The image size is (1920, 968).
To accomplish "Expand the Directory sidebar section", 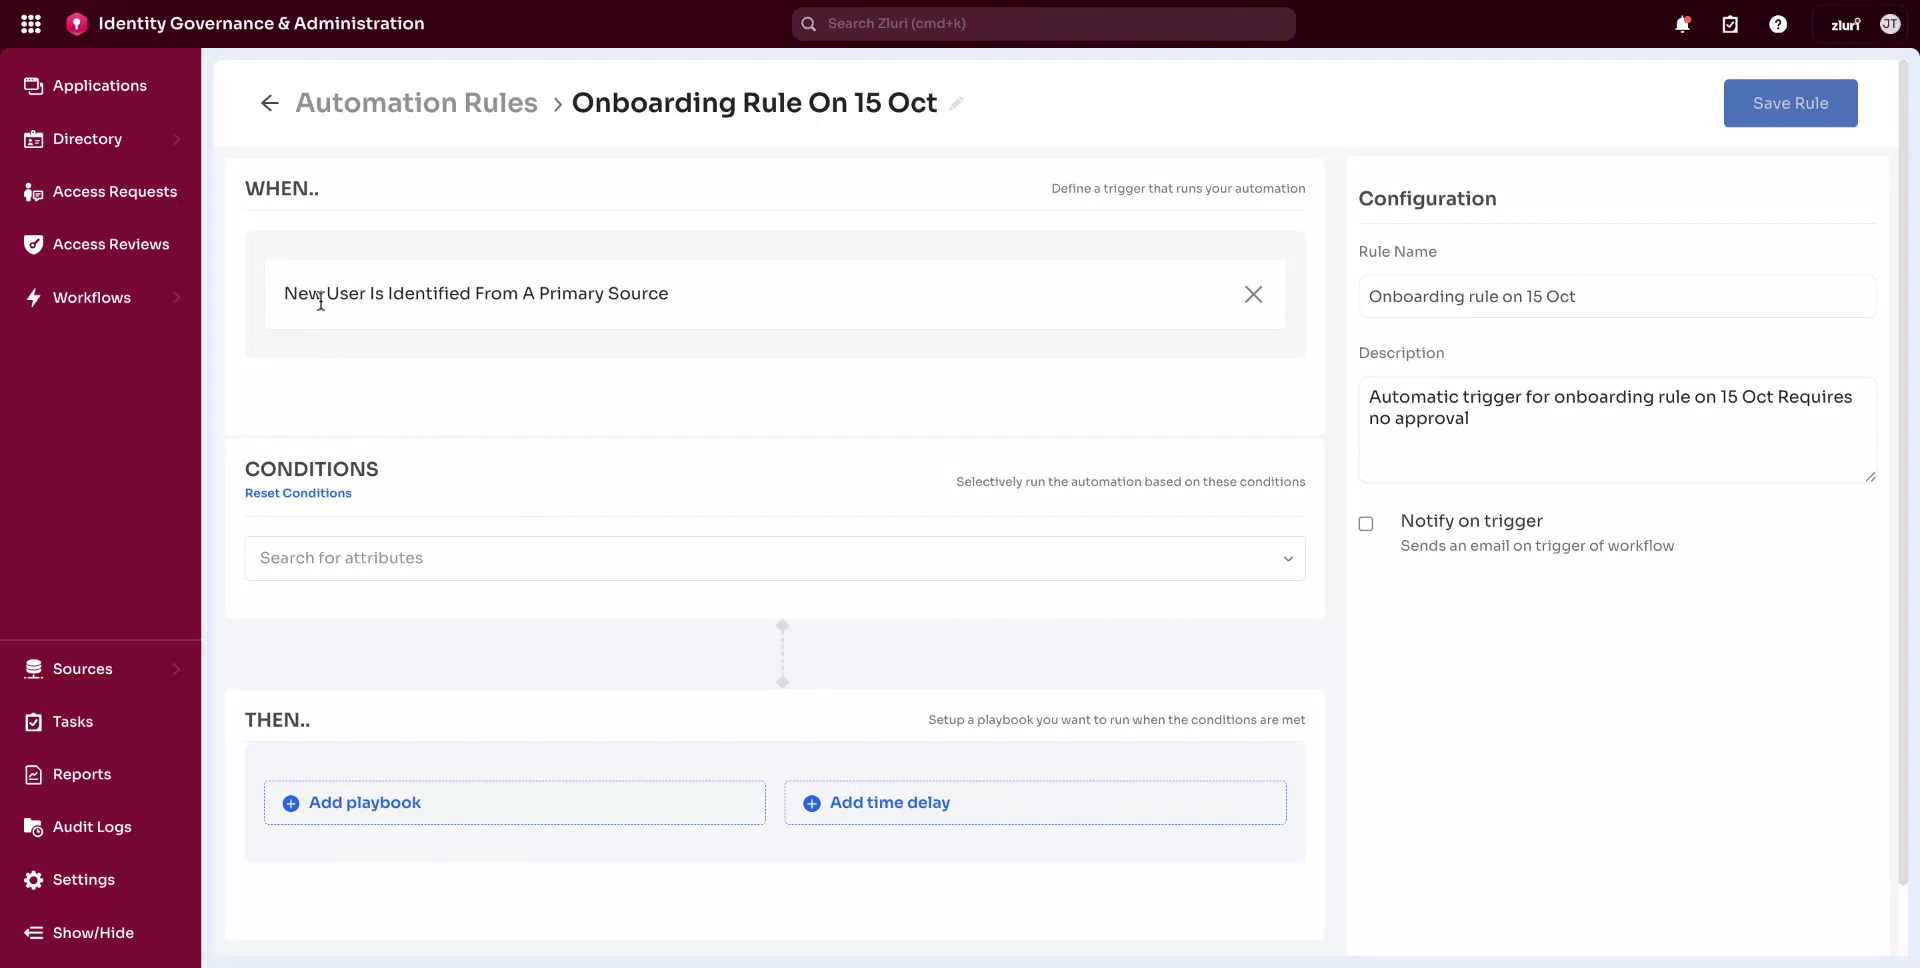I will pos(88,139).
